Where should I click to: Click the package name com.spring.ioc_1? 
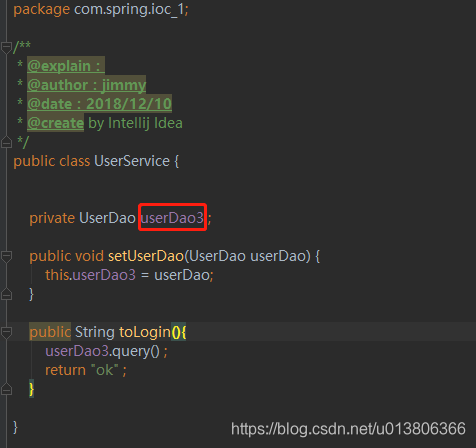coord(129,10)
